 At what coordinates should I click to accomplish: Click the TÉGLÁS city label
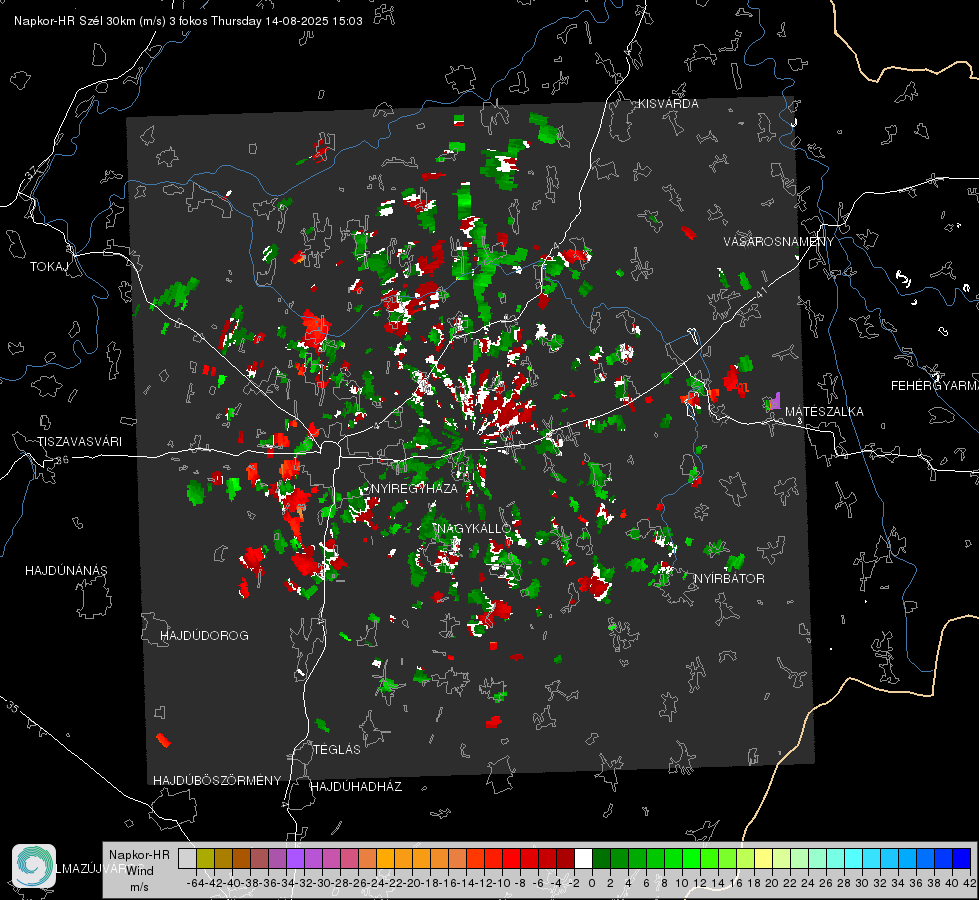click(337, 750)
